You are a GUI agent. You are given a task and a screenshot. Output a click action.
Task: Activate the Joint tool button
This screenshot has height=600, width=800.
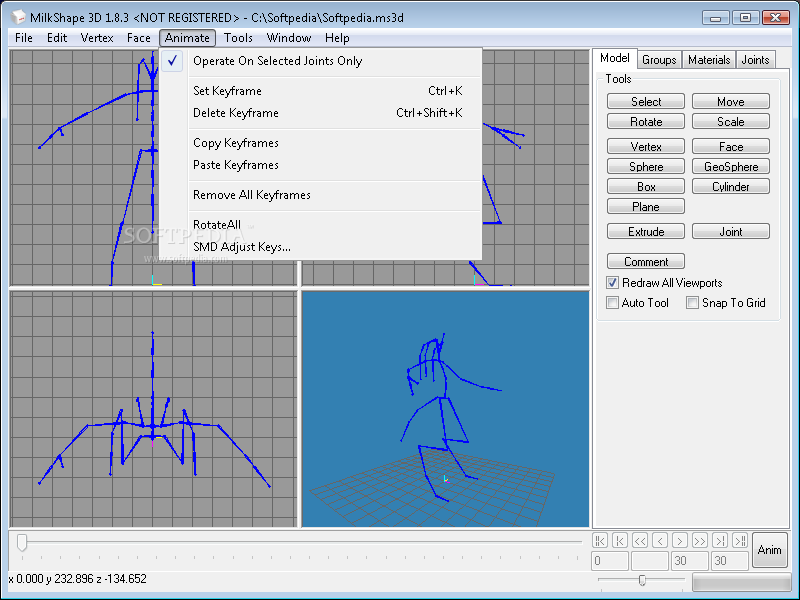pyautogui.click(x=731, y=231)
